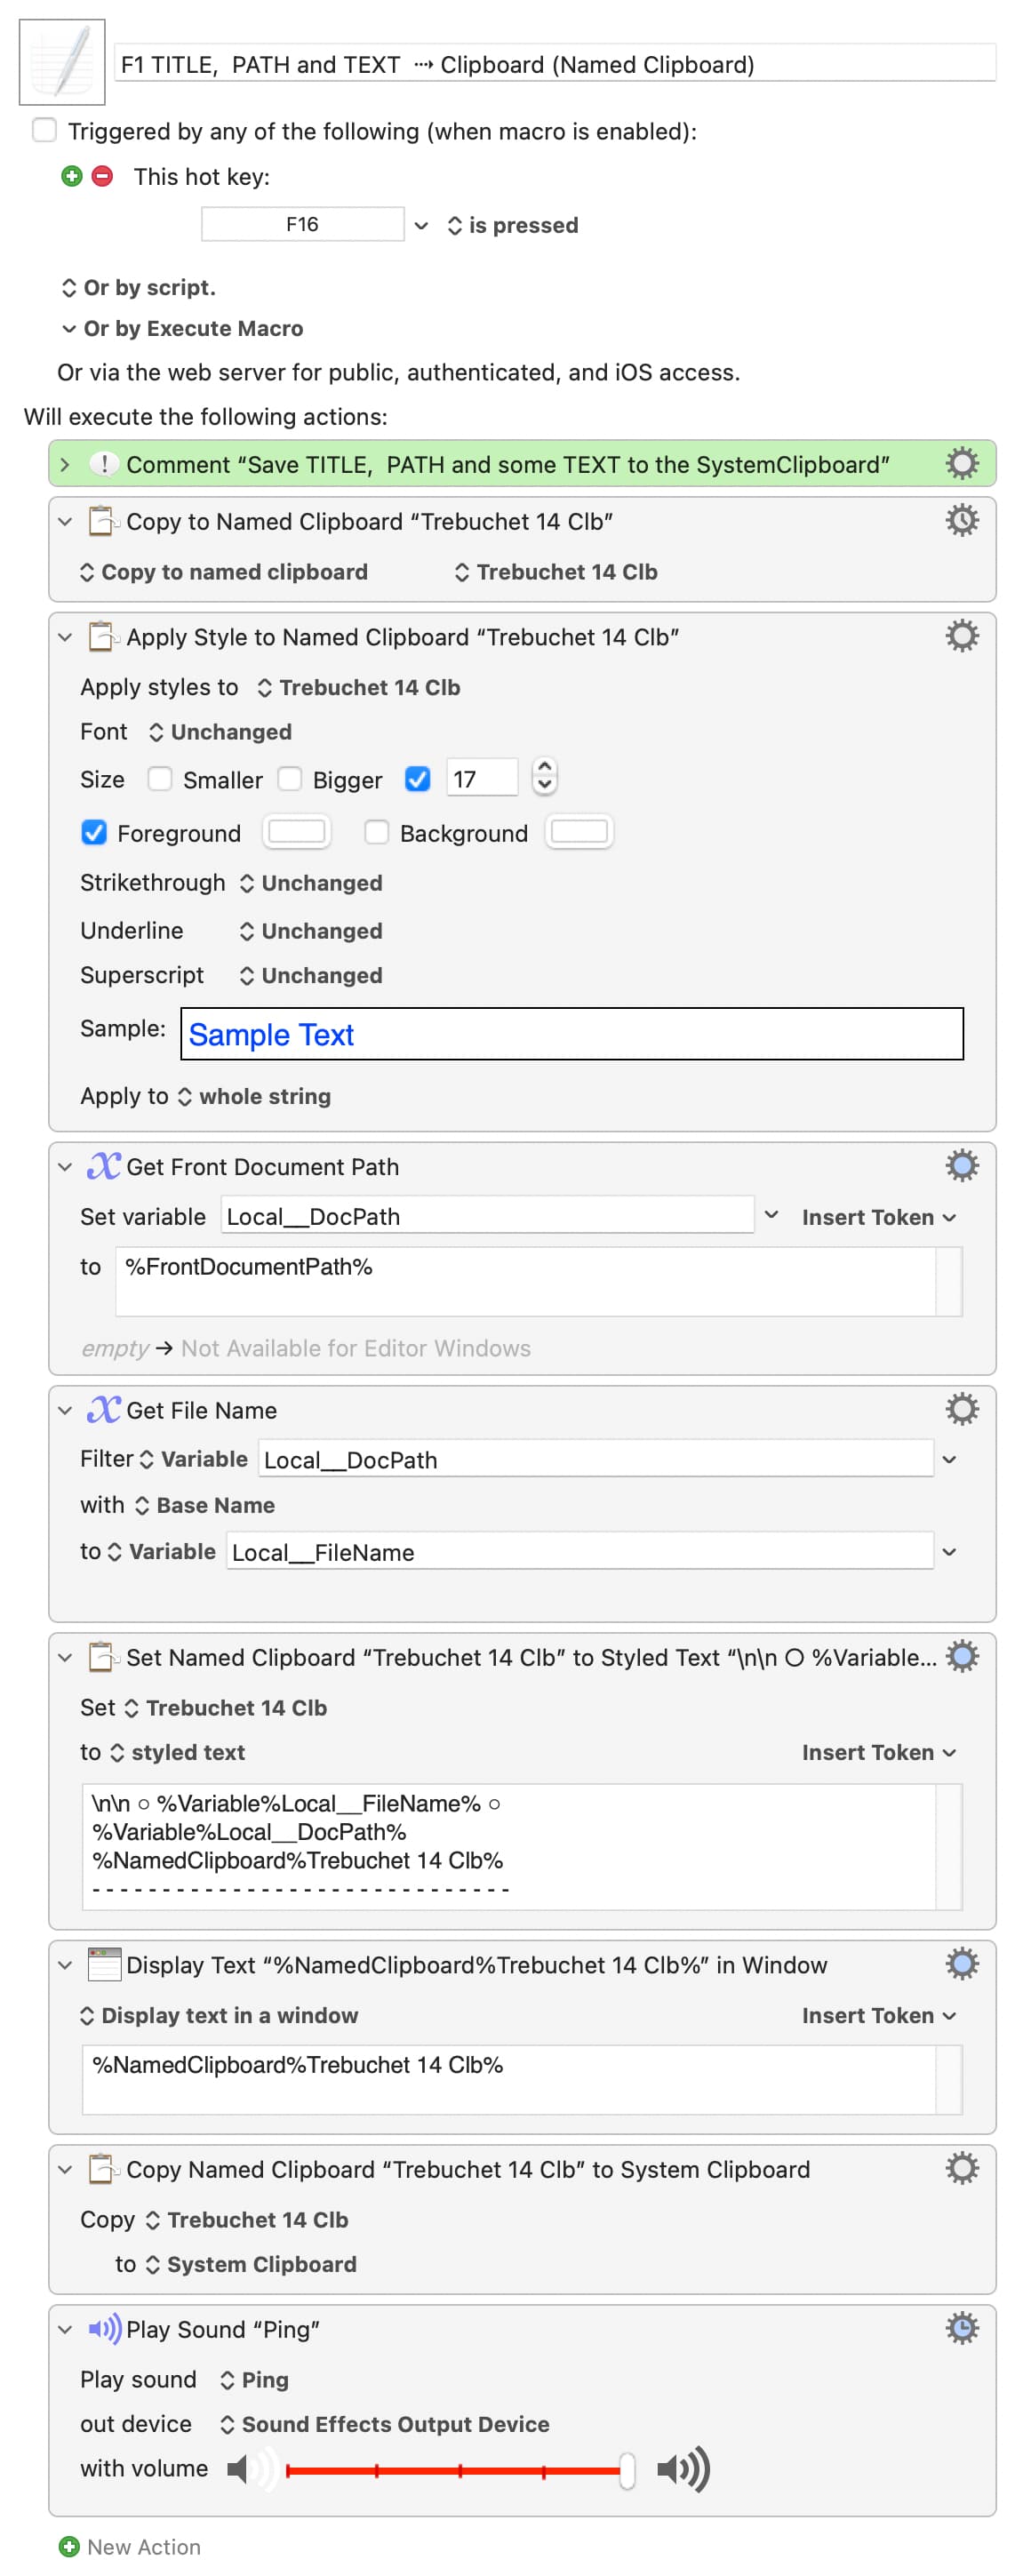This screenshot has height=2576, width=1015.
Task: Expand the collapsed Comment action
Action: (x=65, y=464)
